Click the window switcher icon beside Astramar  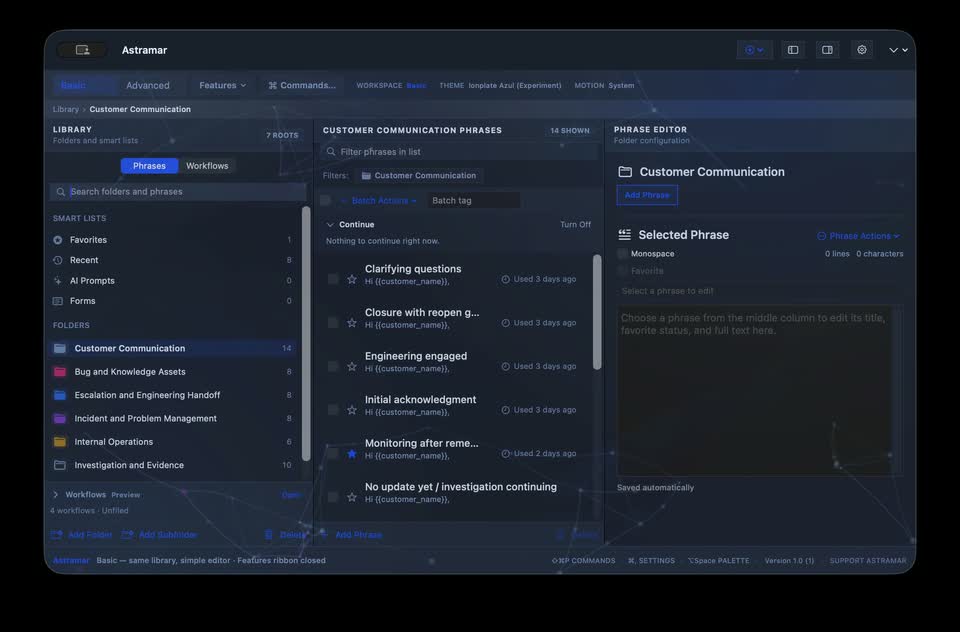[83, 50]
